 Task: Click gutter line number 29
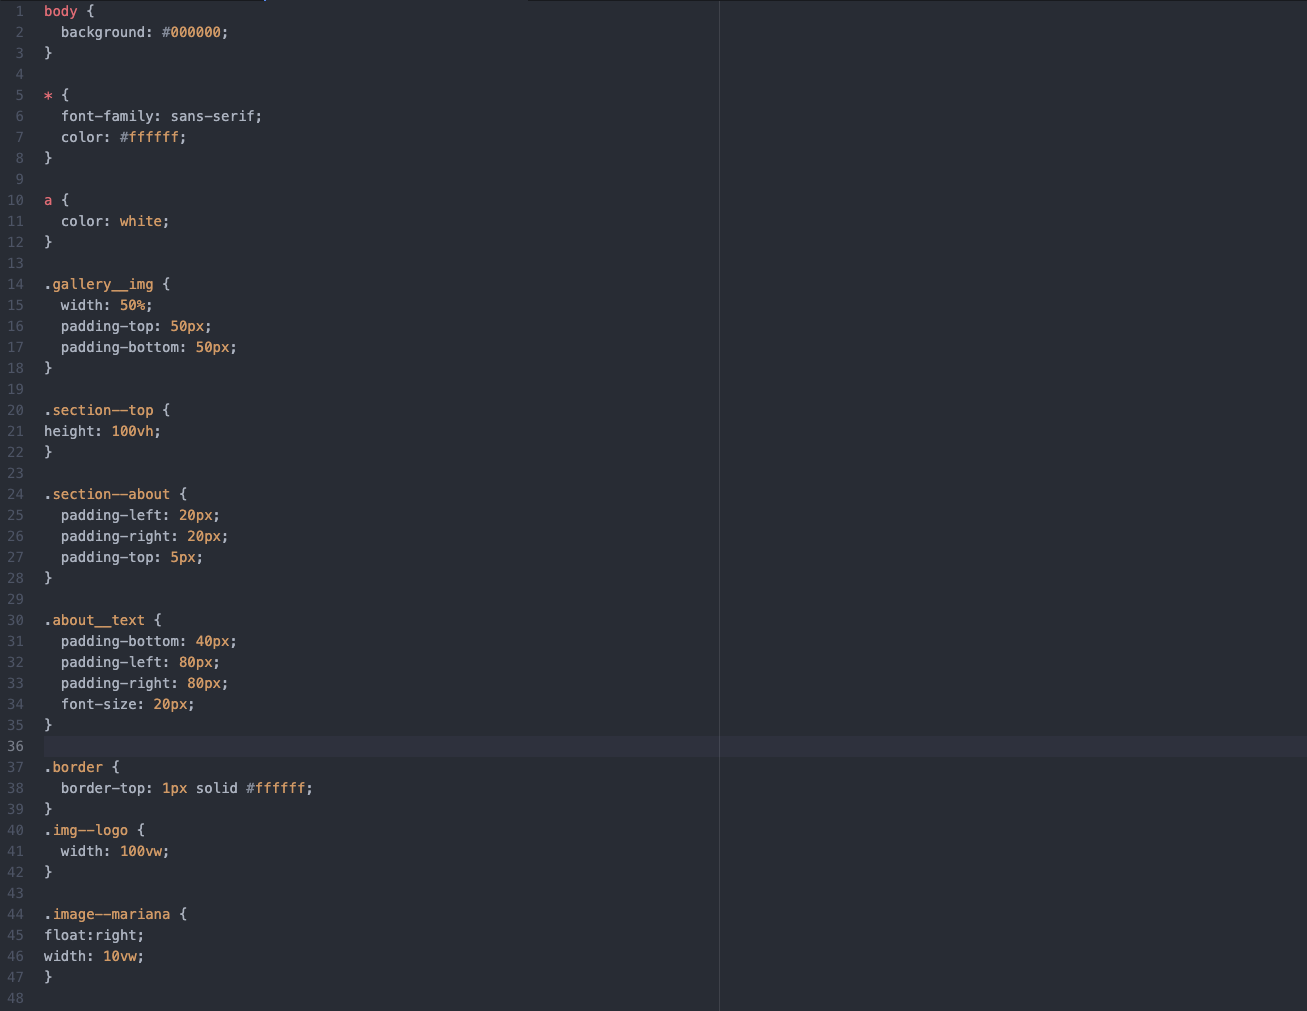15,599
